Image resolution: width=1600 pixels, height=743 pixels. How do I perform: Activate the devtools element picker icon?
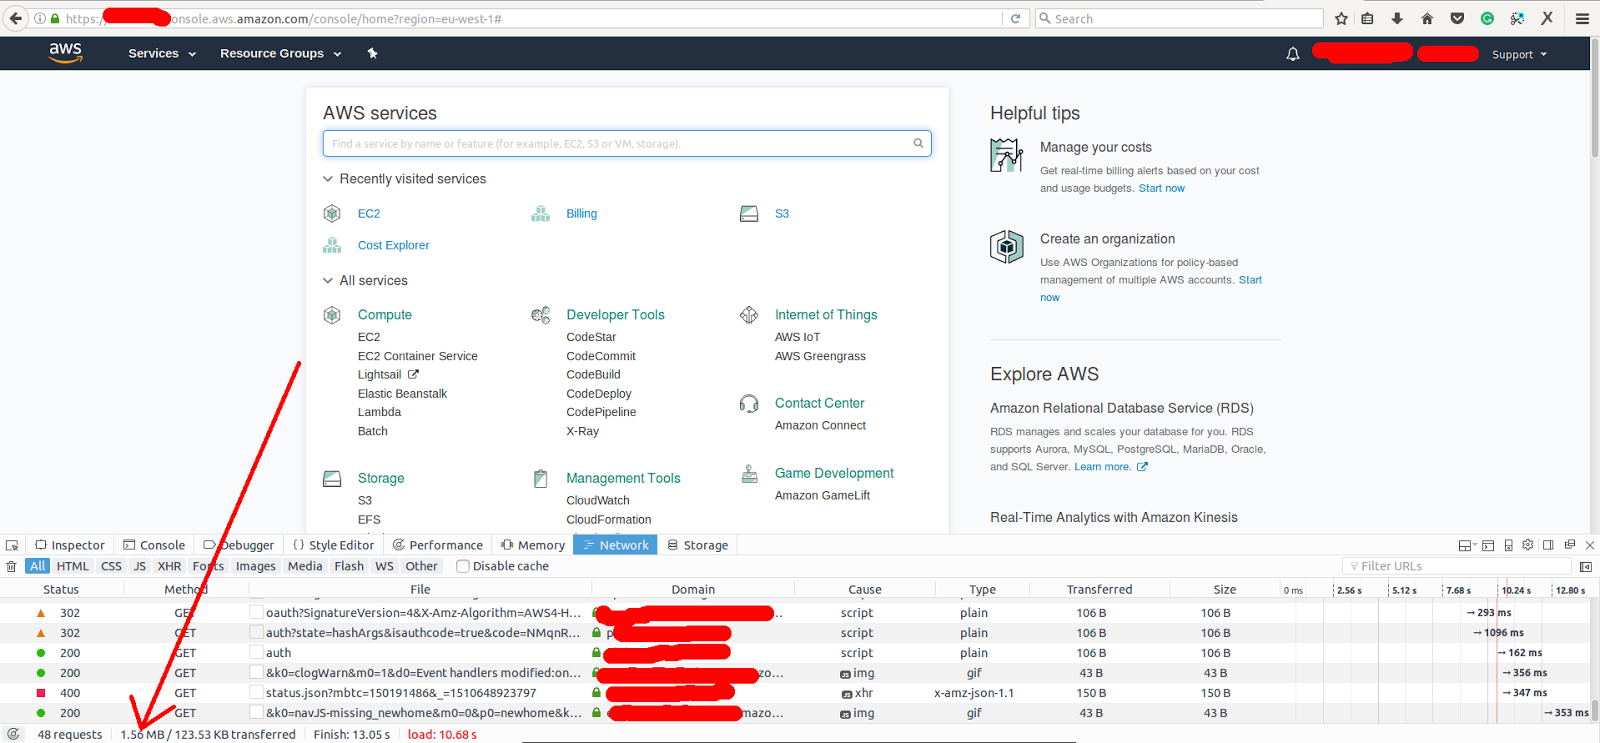tap(12, 545)
